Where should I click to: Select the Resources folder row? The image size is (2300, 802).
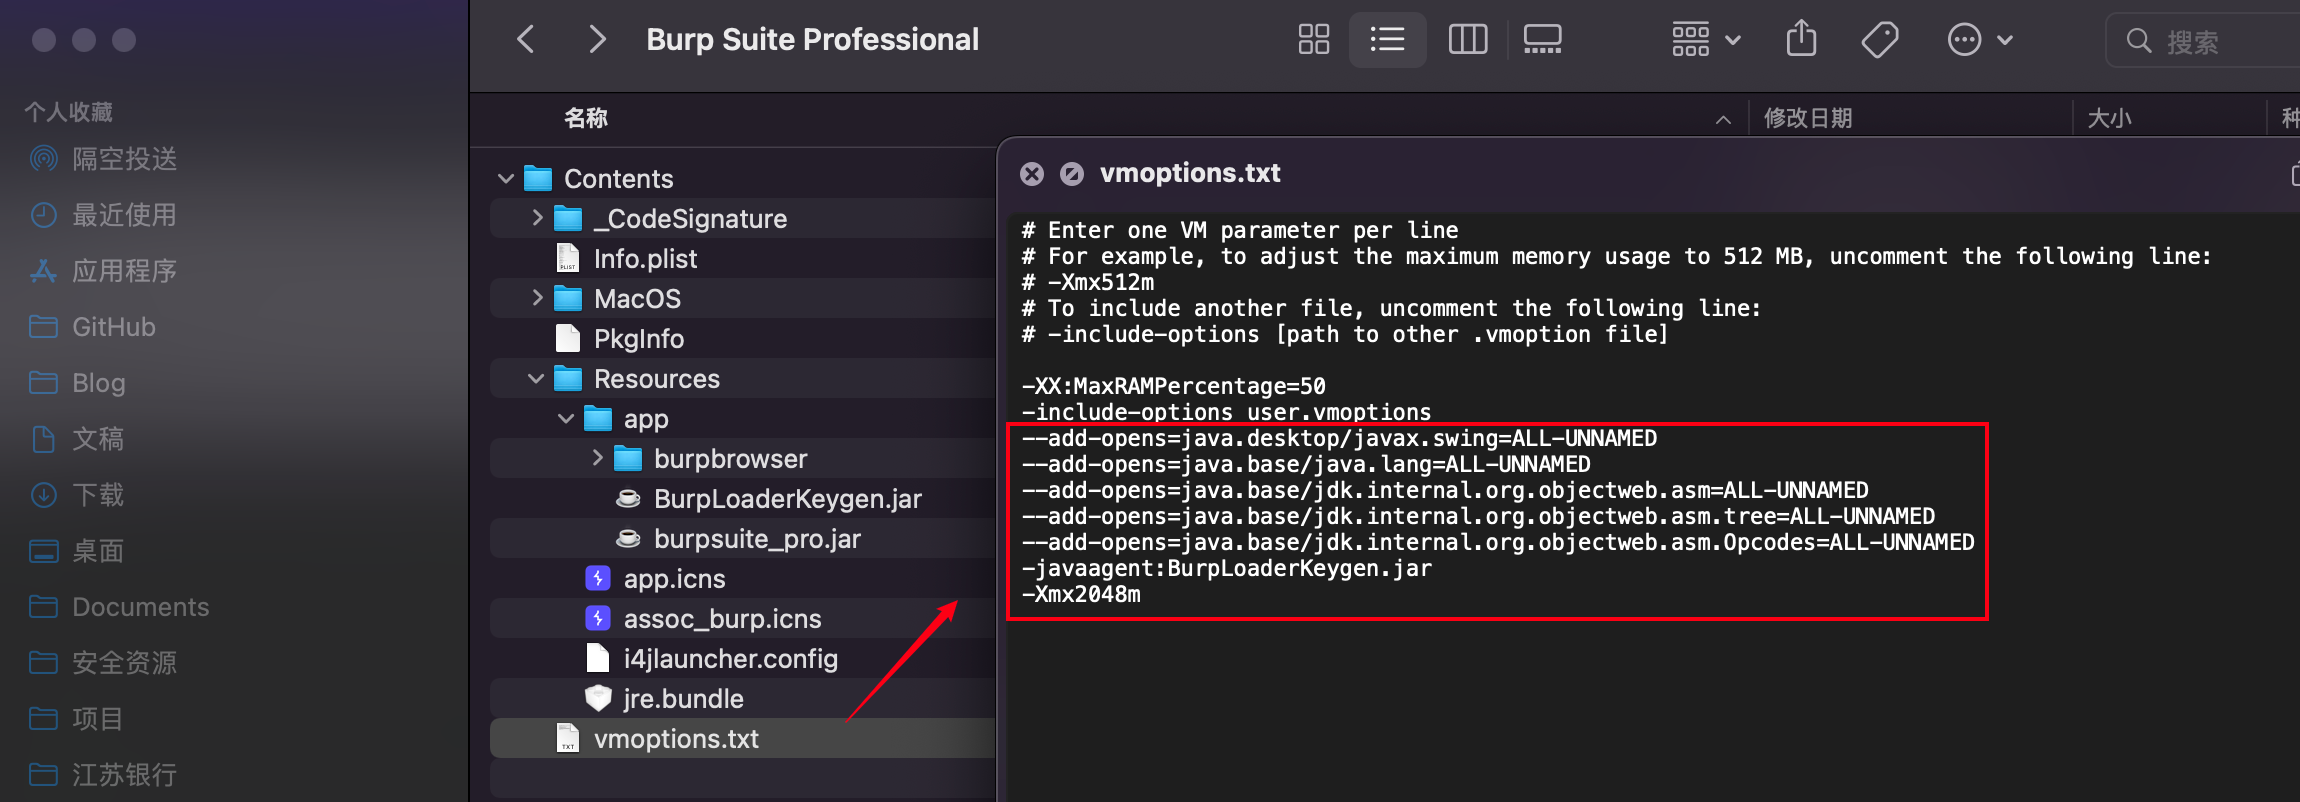(x=743, y=379)
